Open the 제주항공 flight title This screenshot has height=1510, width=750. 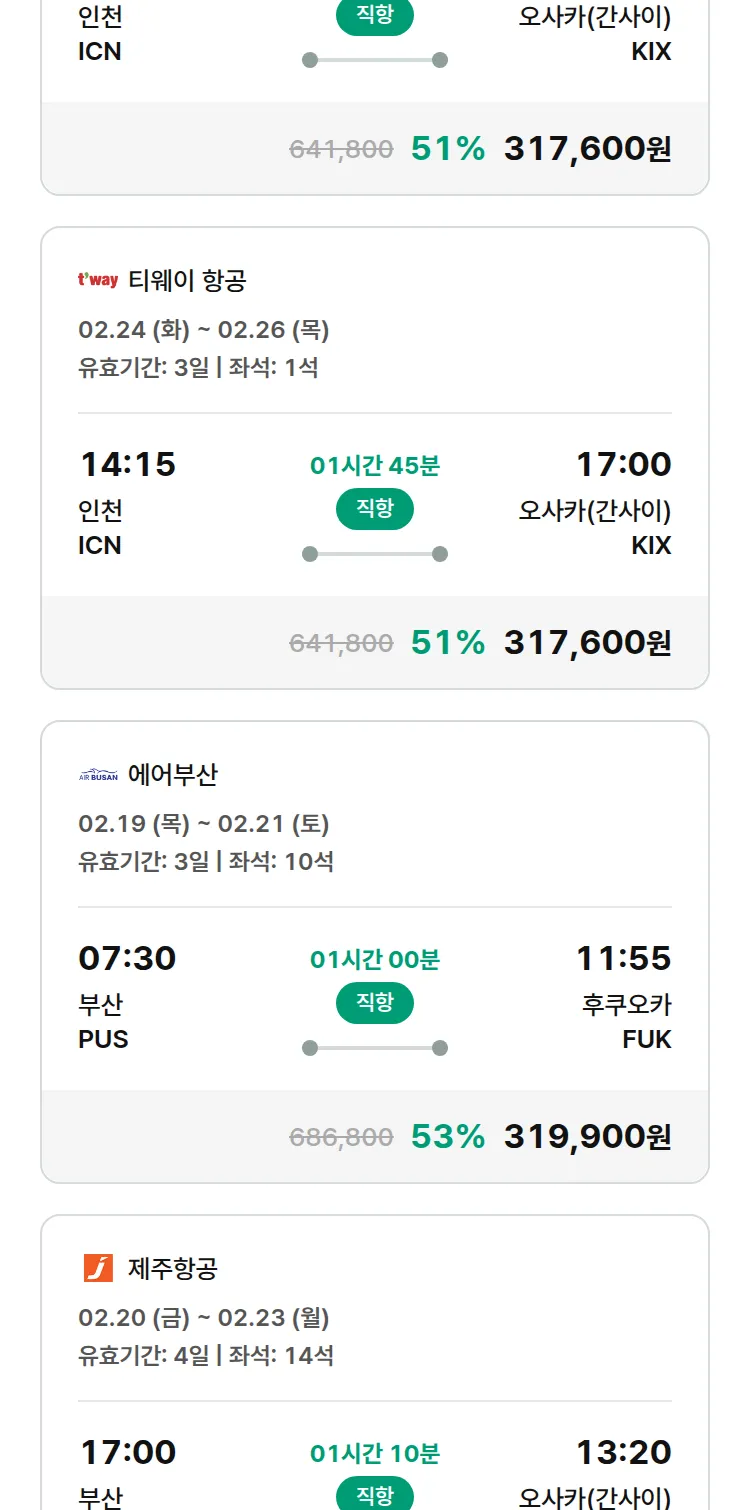[x=173, y=1269]
